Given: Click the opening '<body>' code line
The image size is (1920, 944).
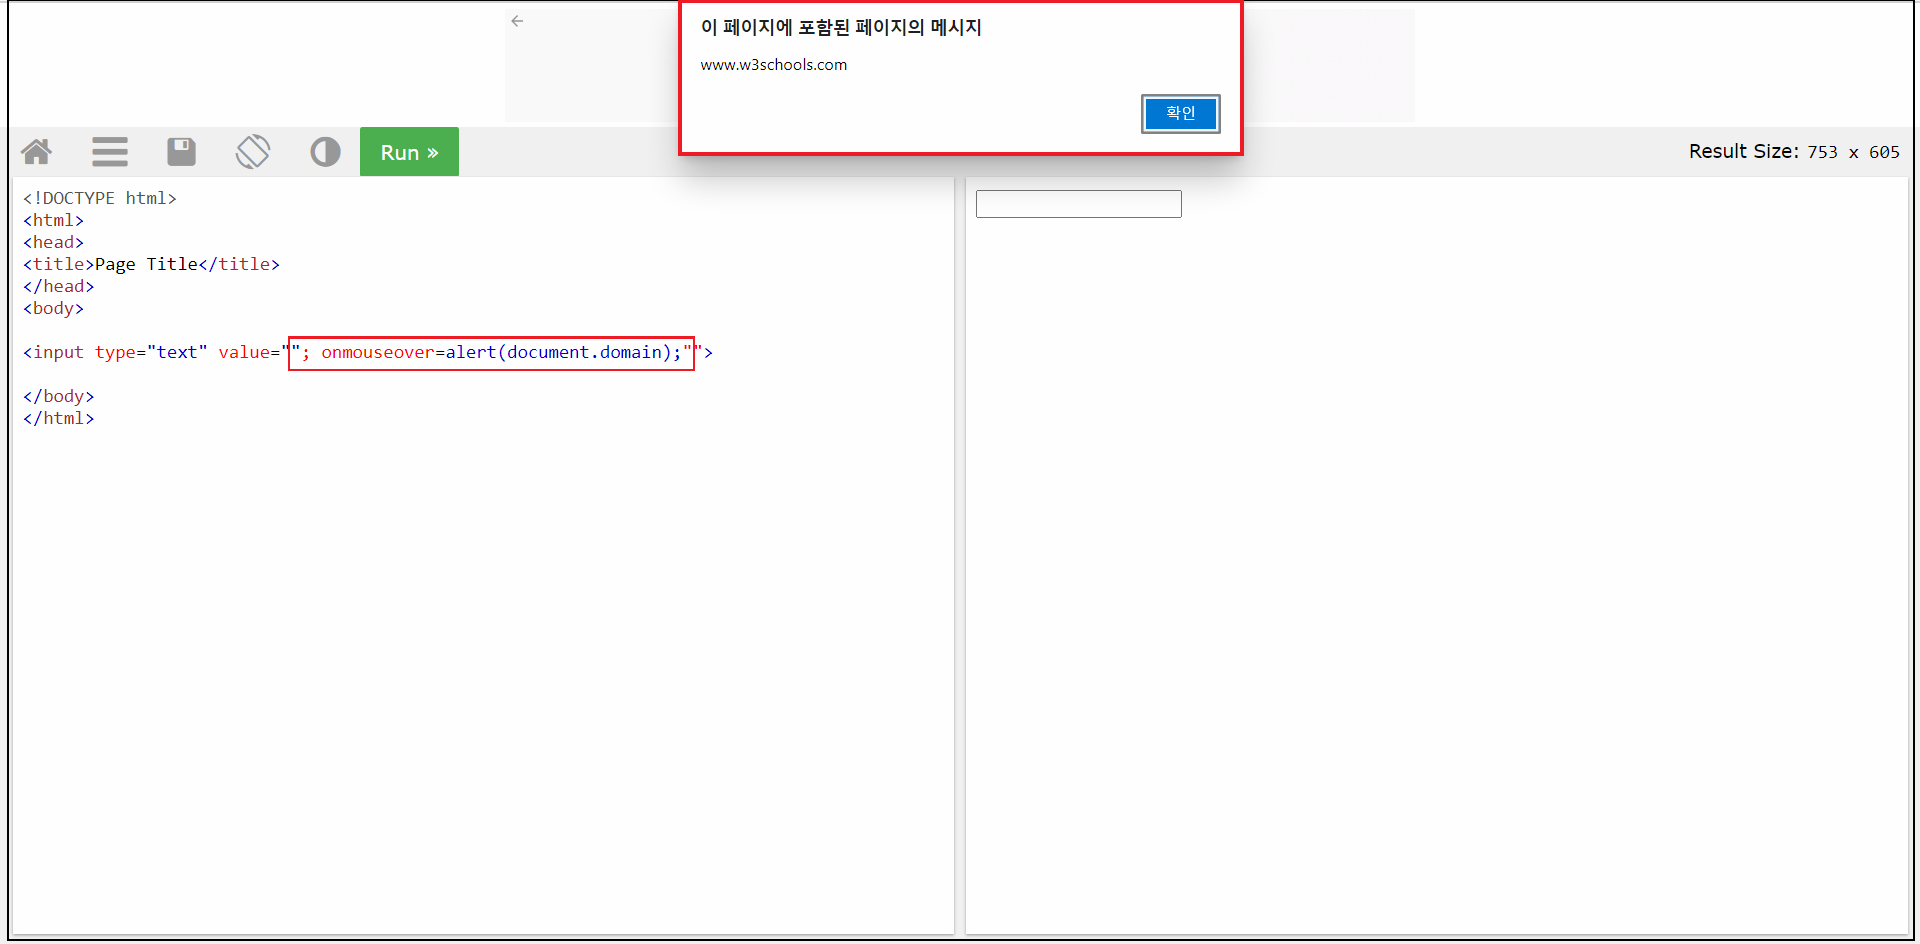Looking at the screenshot, I should coord(53,308).
